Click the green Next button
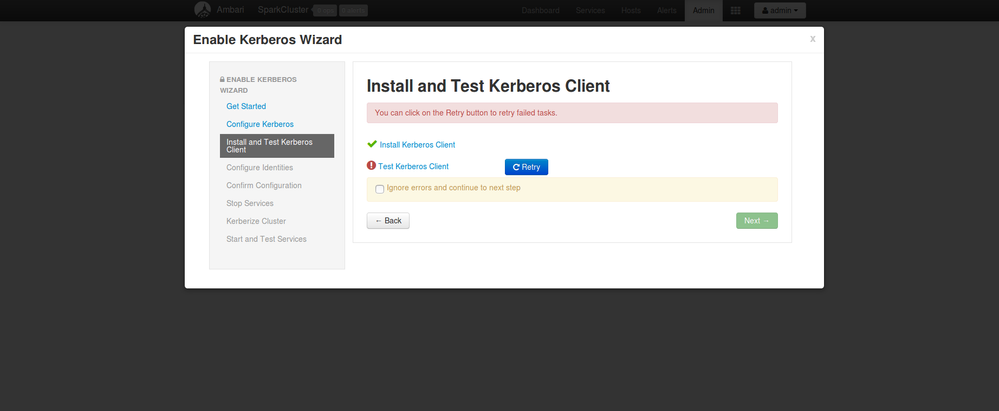This screenshot has height=411, width=999. (x=756, y=221)
